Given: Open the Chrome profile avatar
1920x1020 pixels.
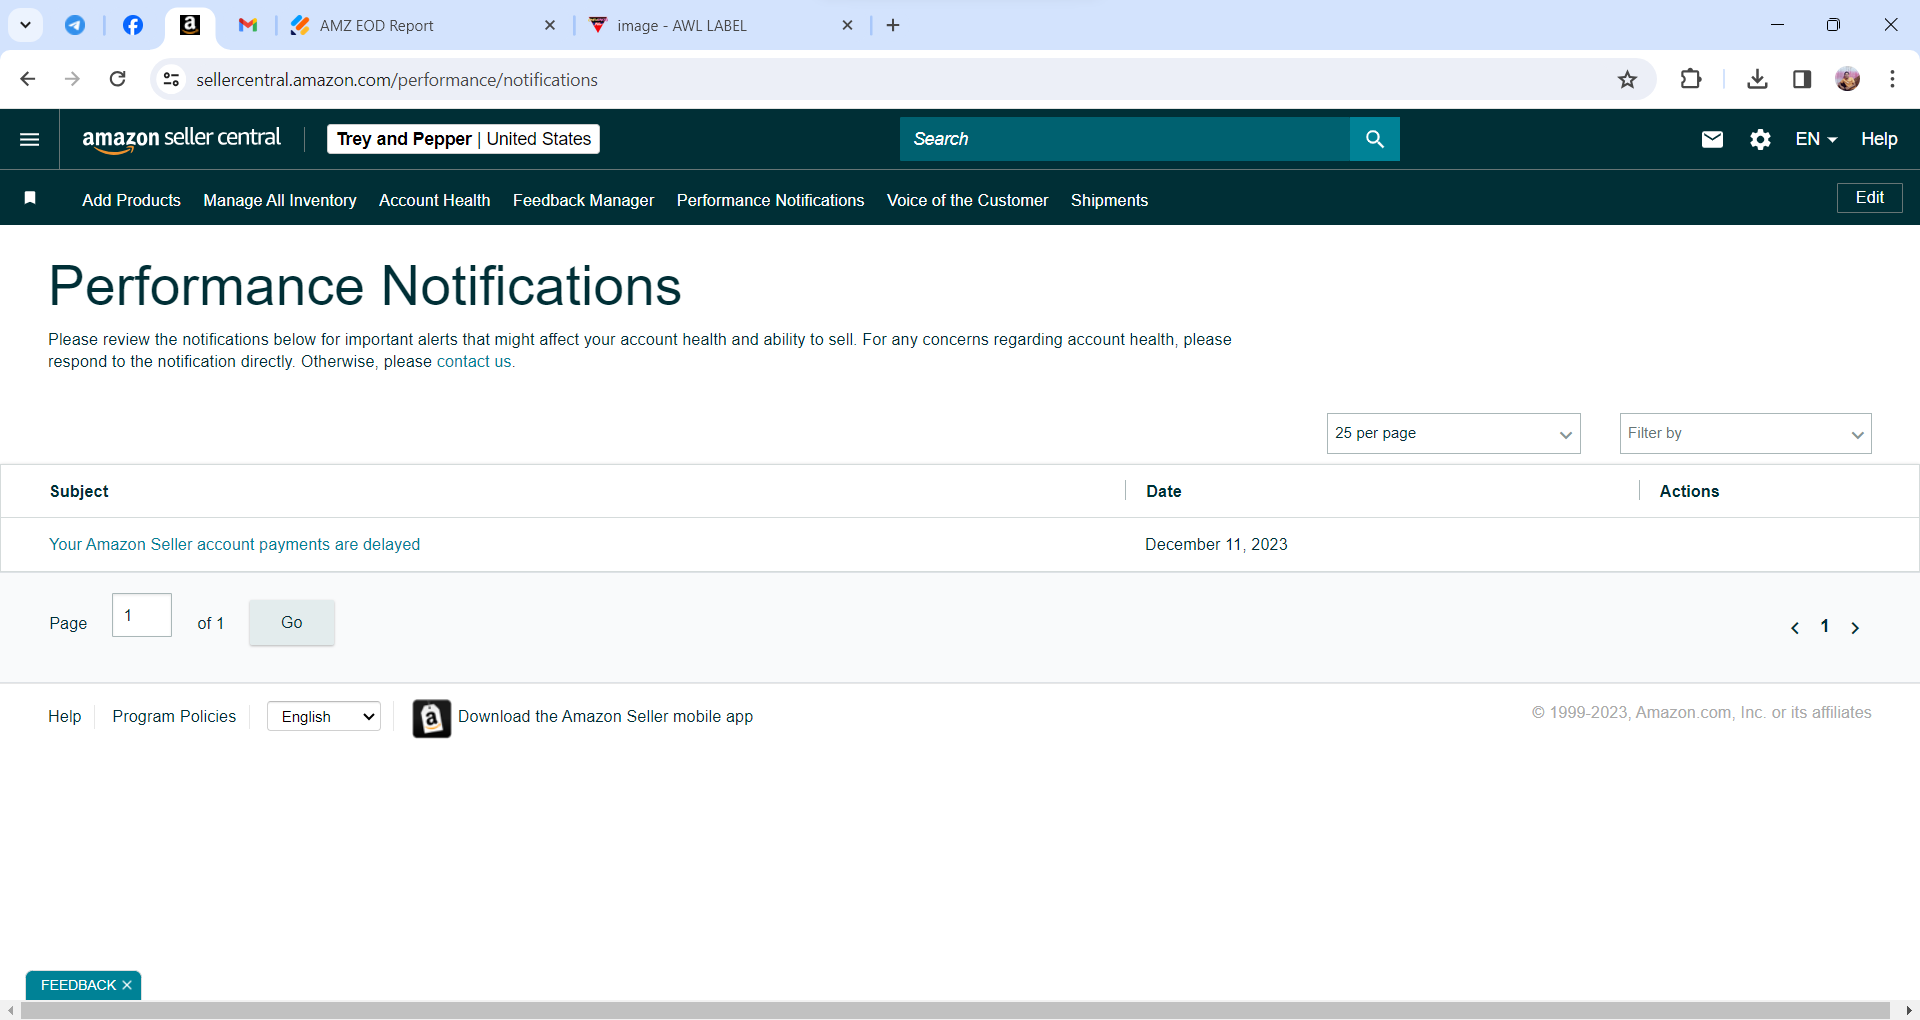Looking at the screenshot, I should (x=1848, y=79).
